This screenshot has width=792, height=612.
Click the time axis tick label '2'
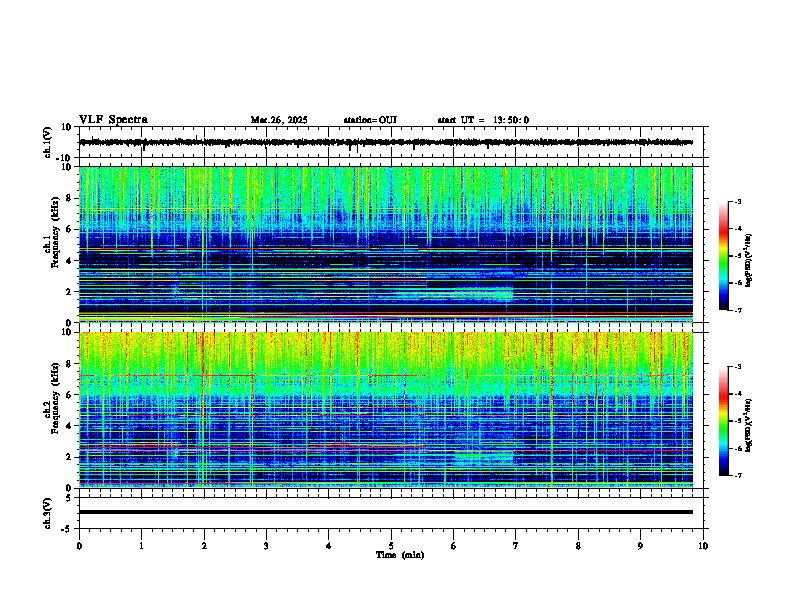(204, 546)
